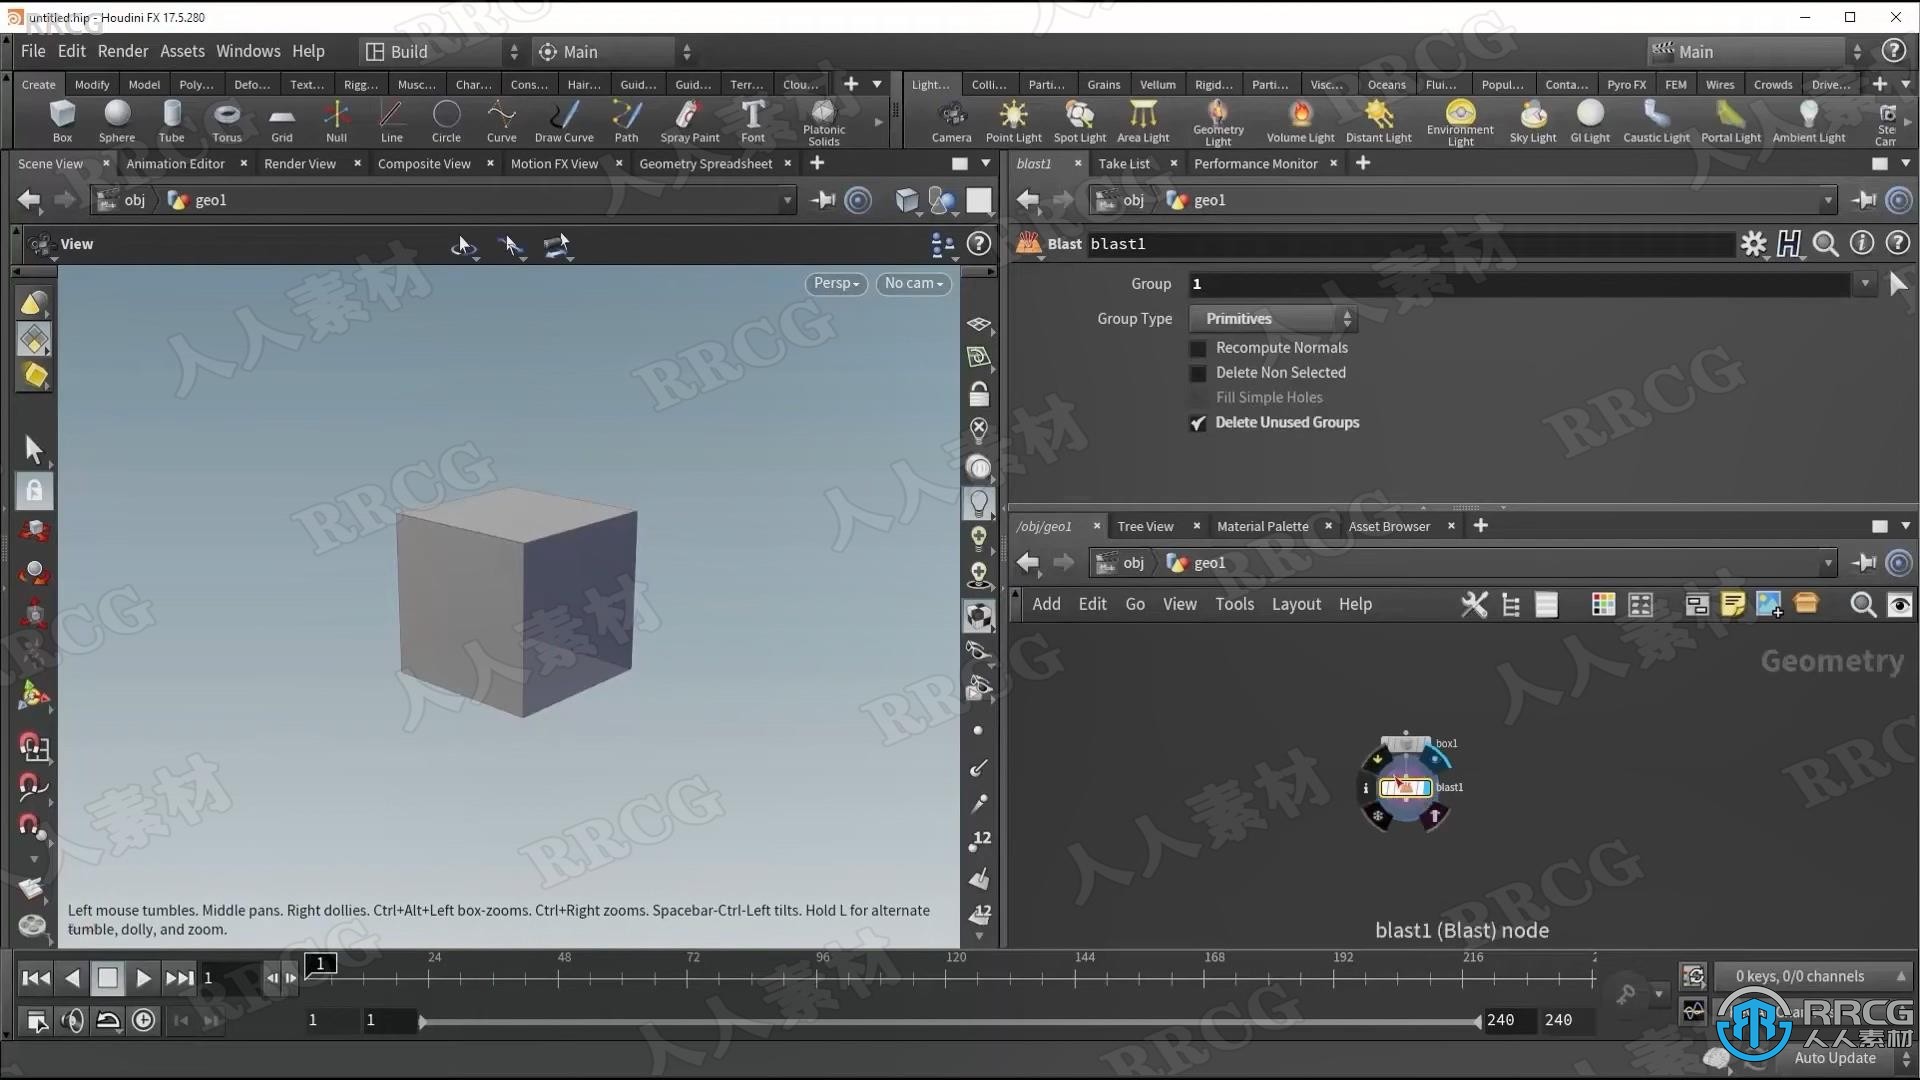Add Platonic Solids geometry
Screen dimensions: 1920x1080
pos(824,122)
